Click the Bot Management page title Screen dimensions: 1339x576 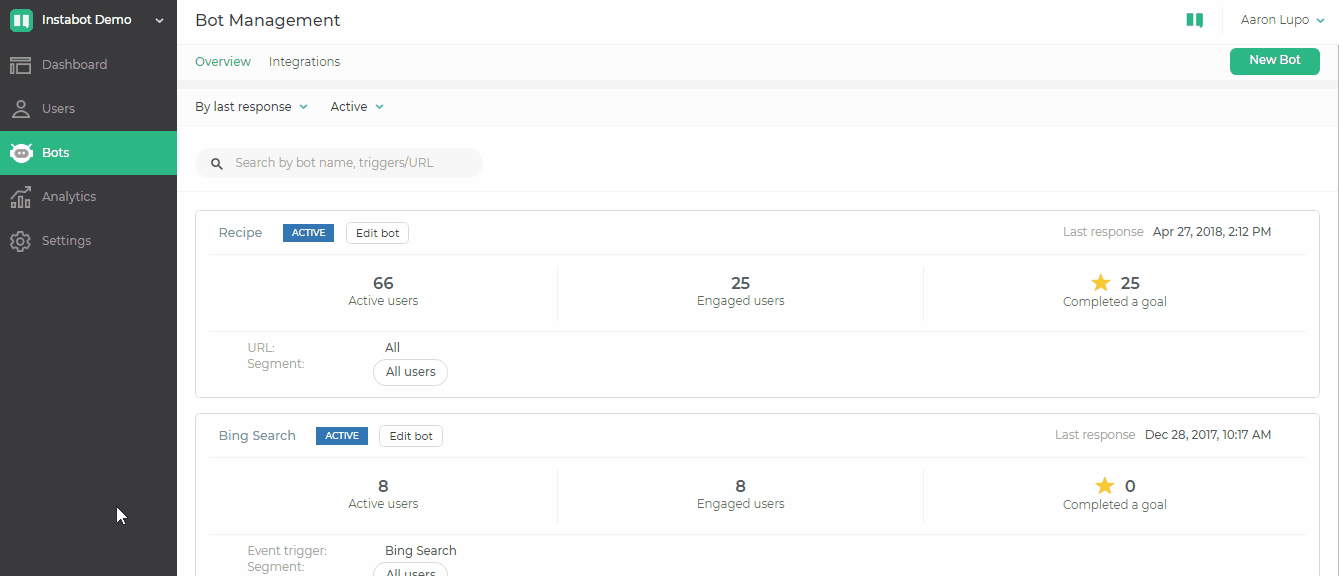coord(268,20)
